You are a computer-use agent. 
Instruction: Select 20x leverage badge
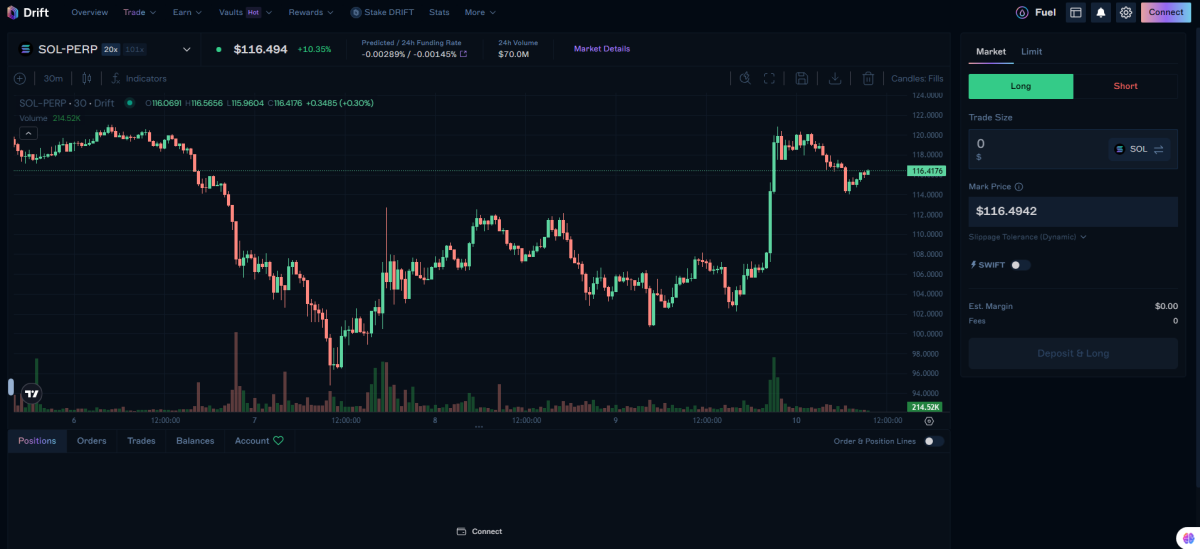[x=110, y=49]
